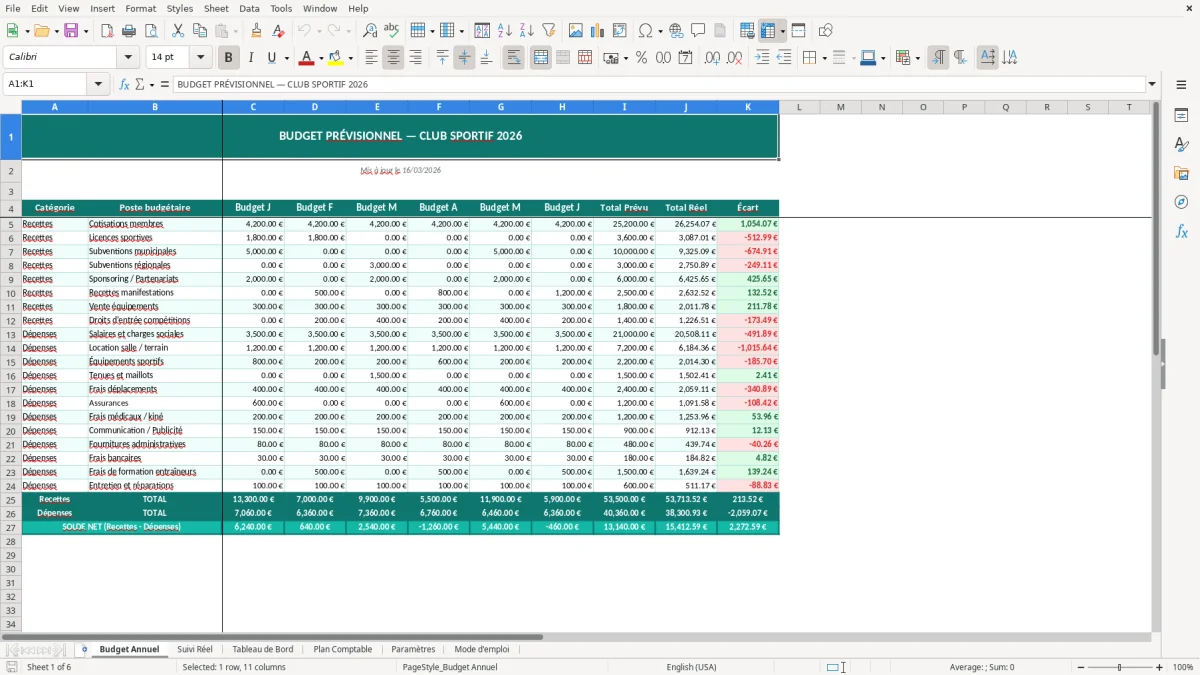Switch to the Tableau de Bord sheet tab
Screen dimensions: 1200x675
point(263,649)
